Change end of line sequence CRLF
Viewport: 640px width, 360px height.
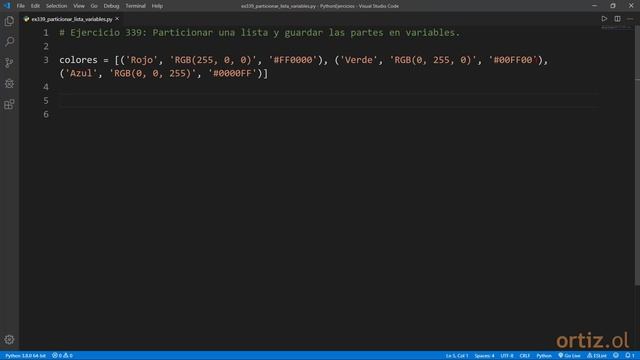[x=524, y=356]
